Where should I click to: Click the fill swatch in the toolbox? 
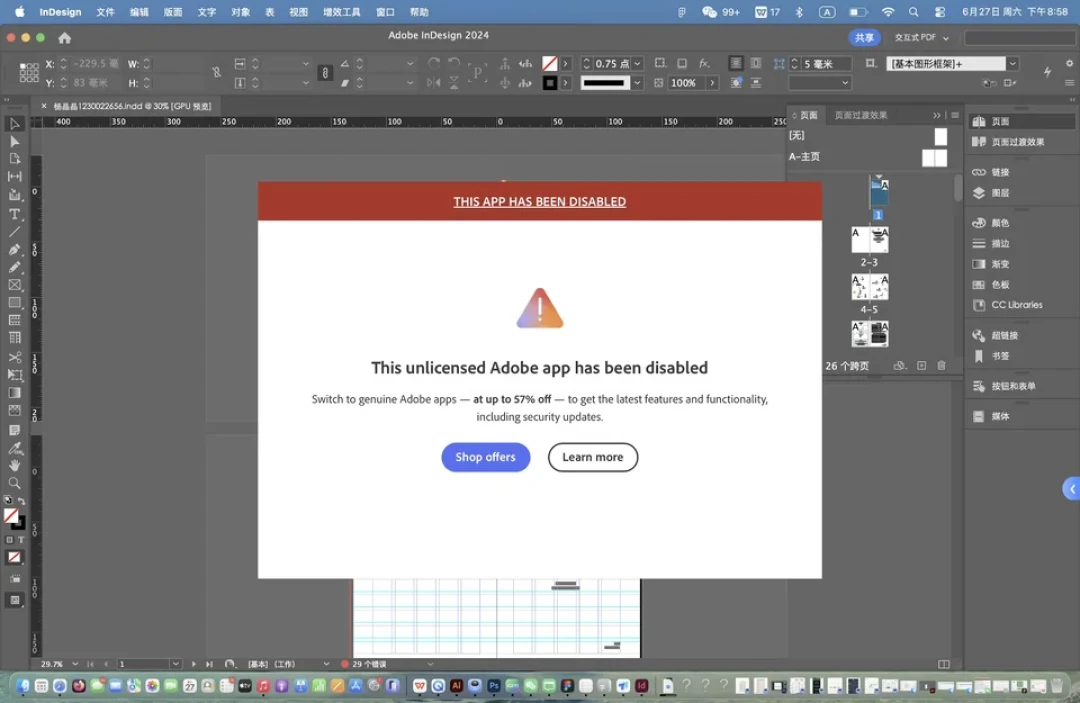(11, 516)
